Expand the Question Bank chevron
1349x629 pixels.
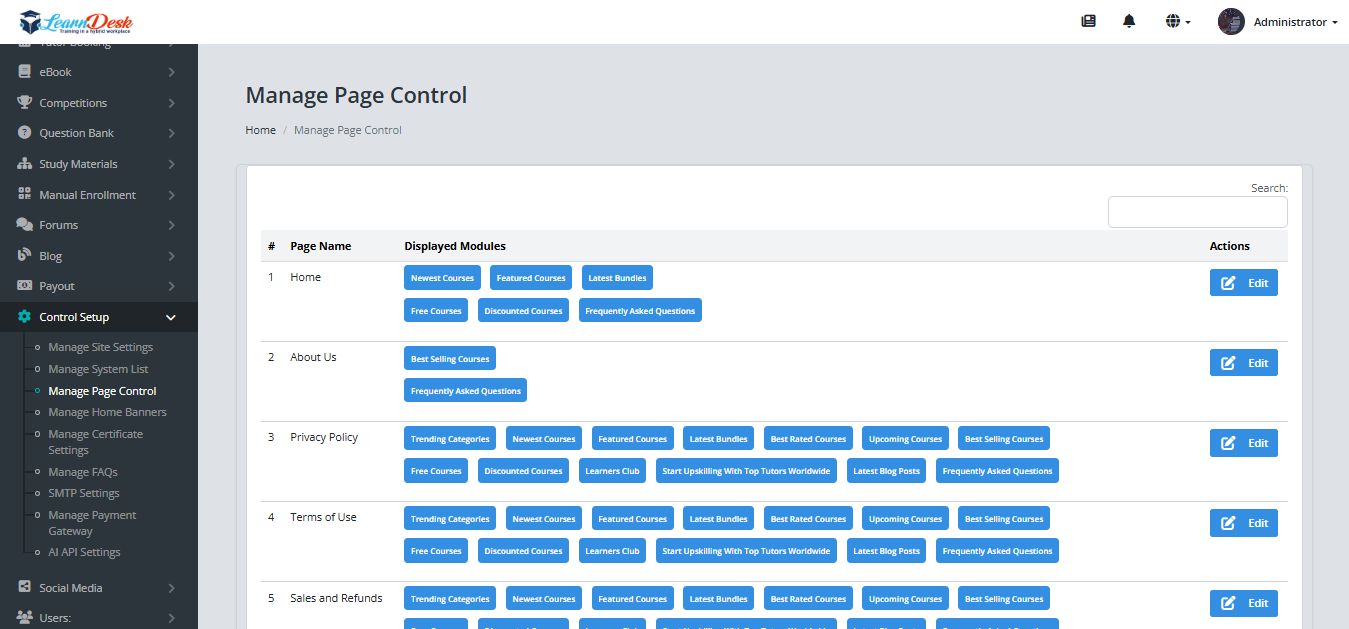(x=172, y=133)
